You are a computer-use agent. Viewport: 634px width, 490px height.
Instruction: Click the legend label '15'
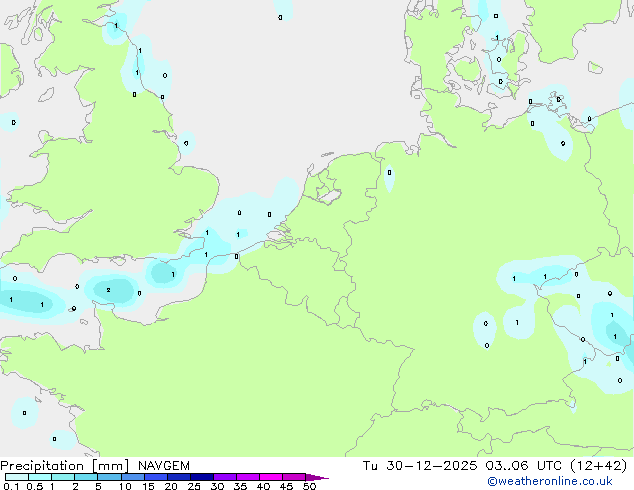(148, 486)
